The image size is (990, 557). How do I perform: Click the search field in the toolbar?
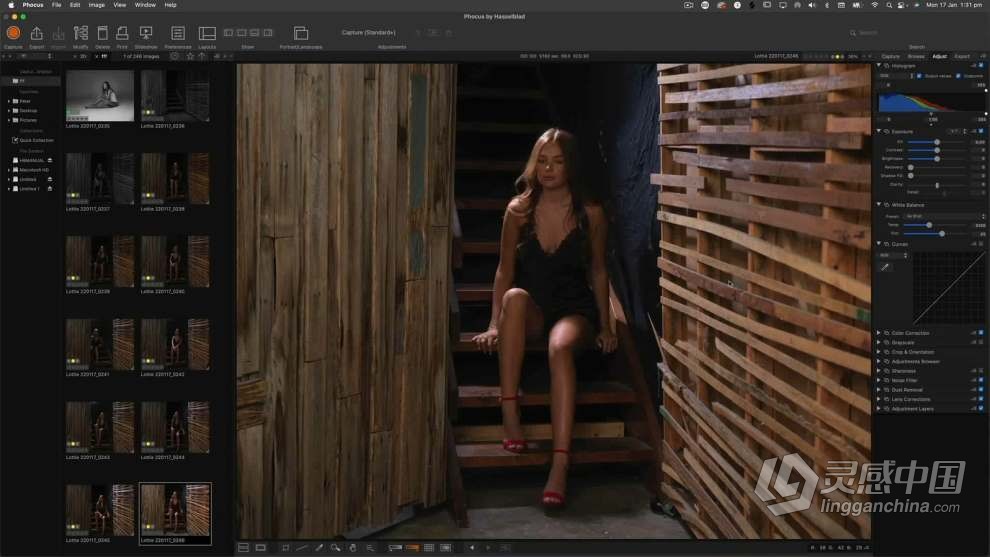pos(915,33)
